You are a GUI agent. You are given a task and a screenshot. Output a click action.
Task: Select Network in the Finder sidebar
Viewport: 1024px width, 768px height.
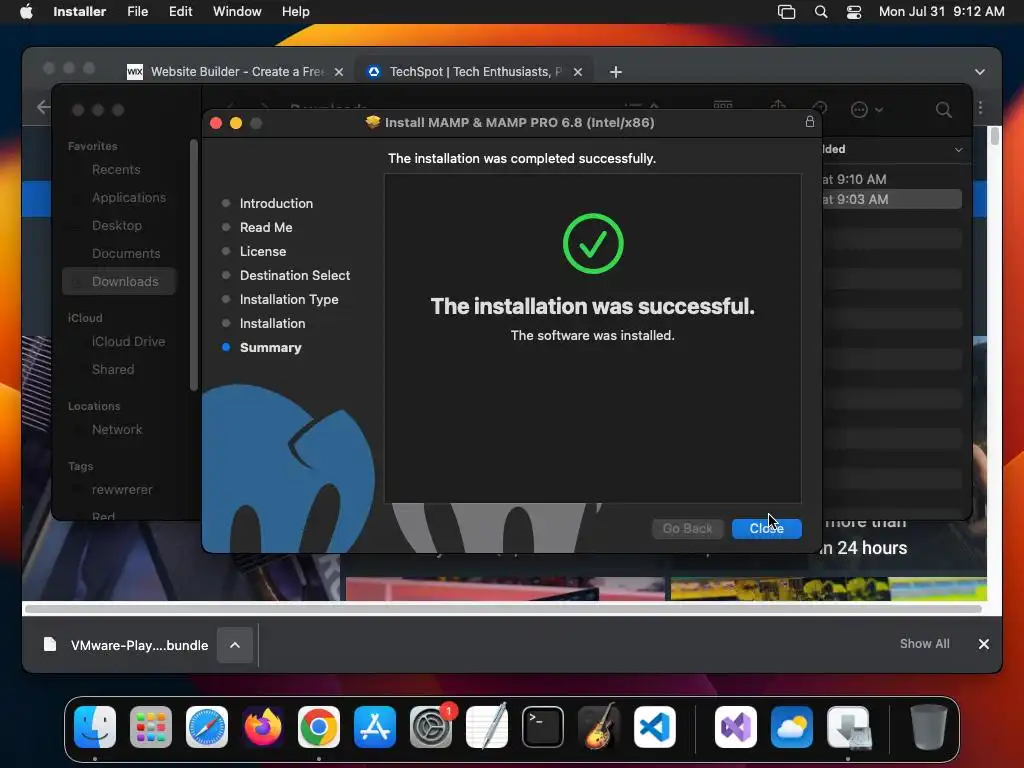point(117,430)
